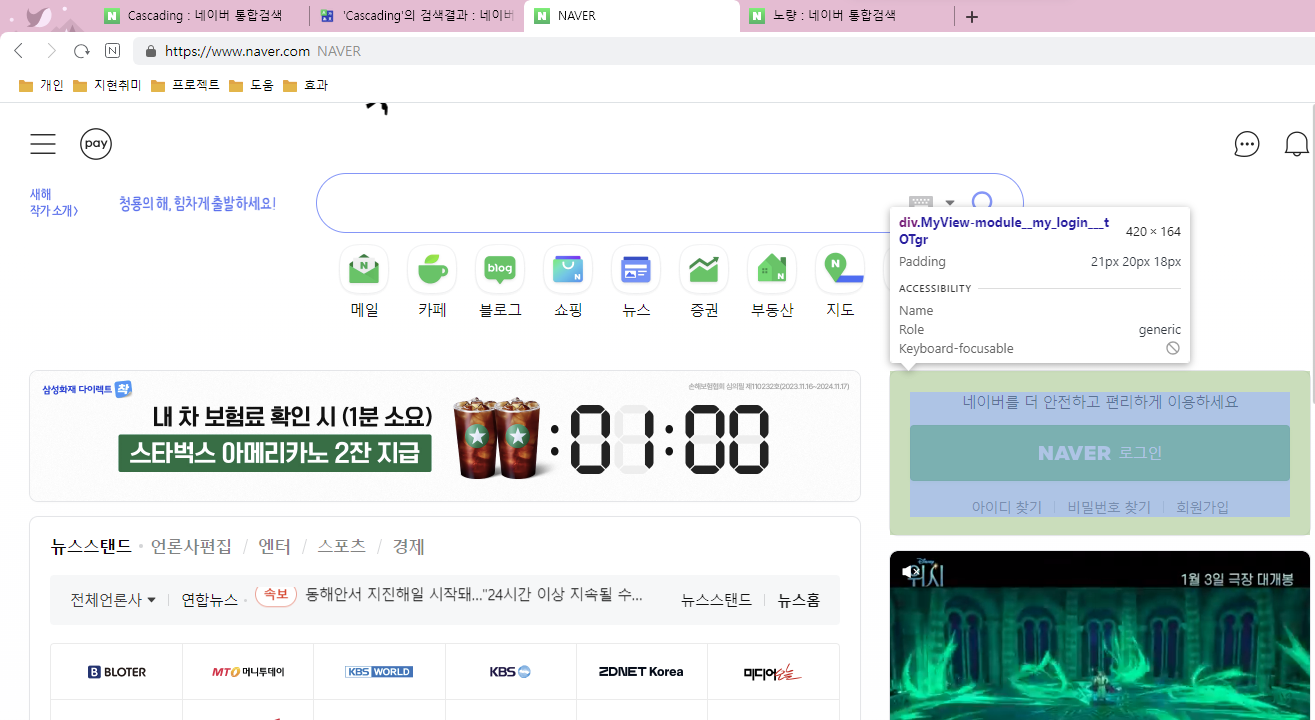Go forward with browser forward arrow
The width and height of the screenshot is (1315, 720).
(51, 51)
